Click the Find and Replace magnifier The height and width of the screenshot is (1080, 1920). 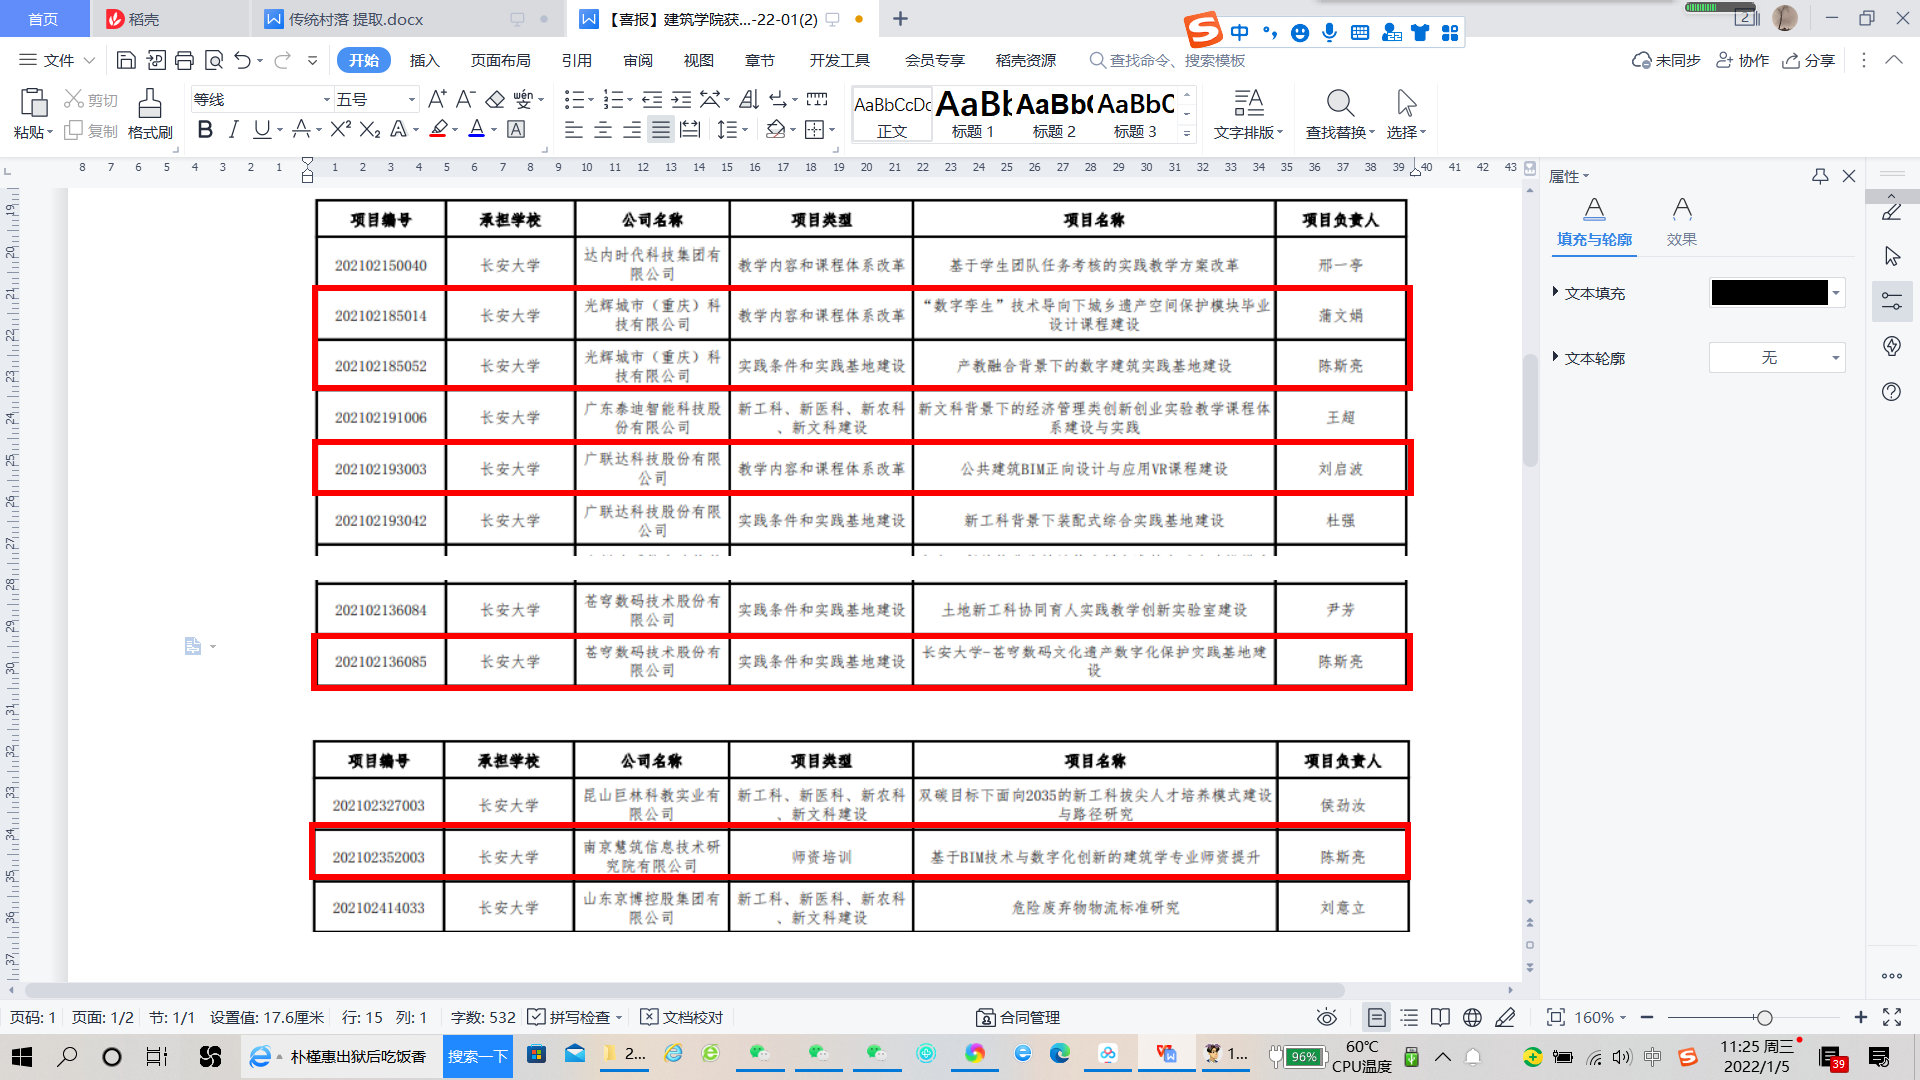tap(1340, 103)
